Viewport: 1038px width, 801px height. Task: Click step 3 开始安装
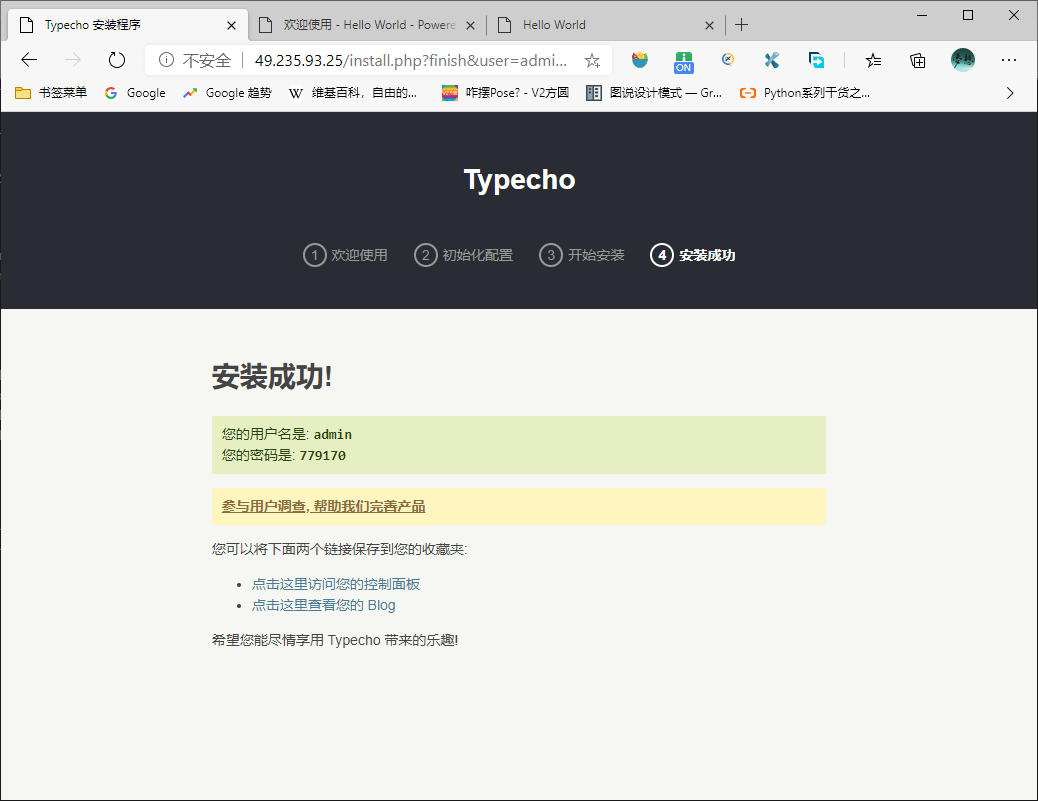pos(582,255)
